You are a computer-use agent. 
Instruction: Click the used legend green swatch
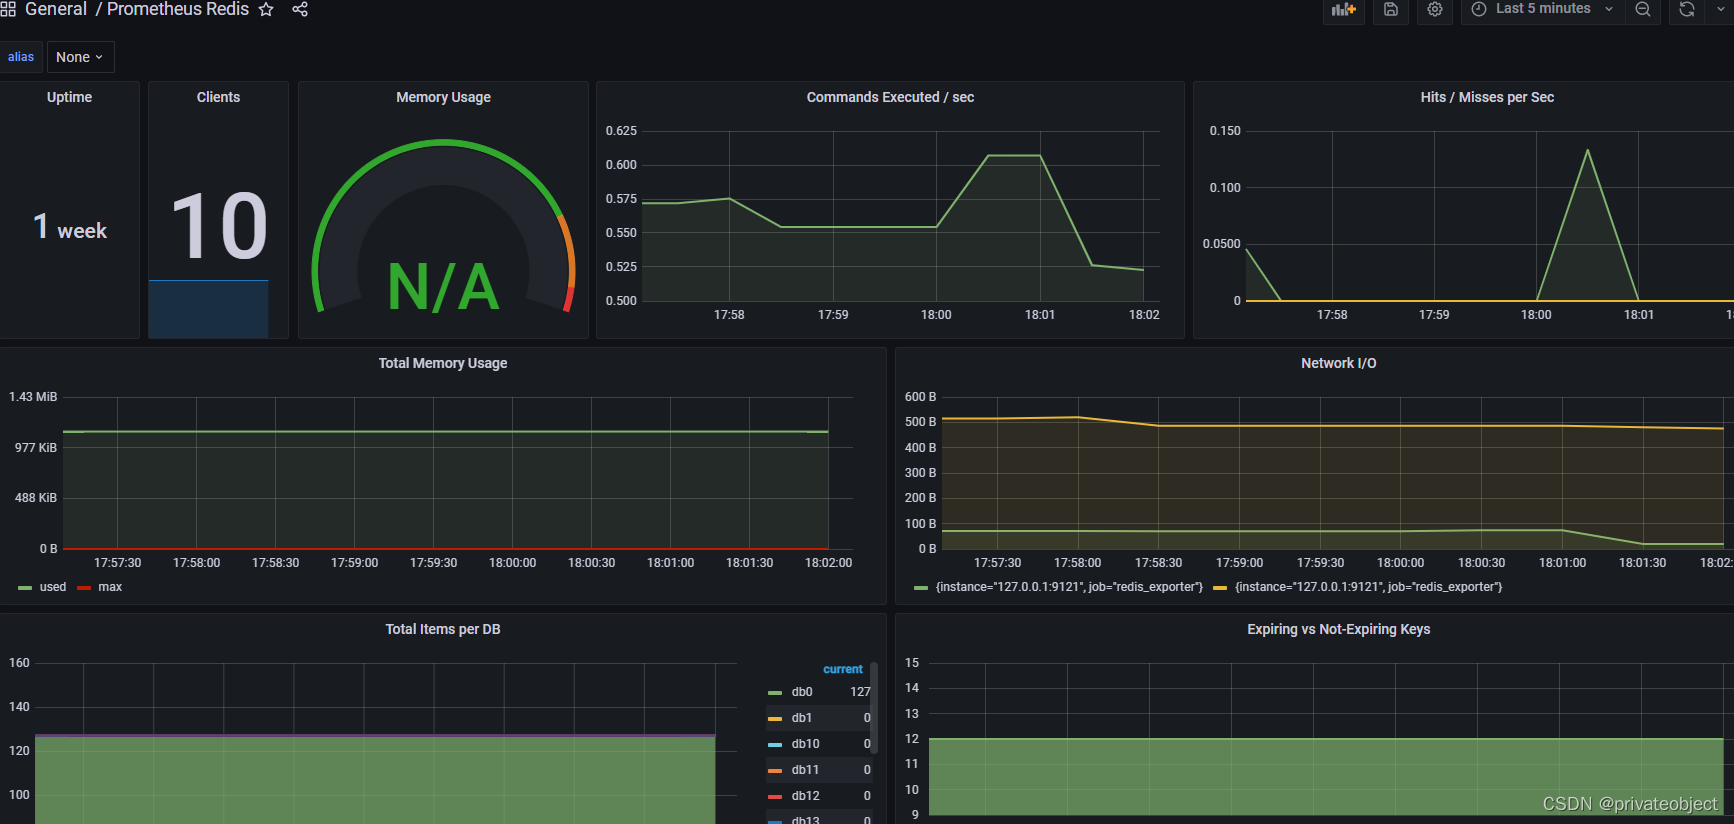click(25, 588)
